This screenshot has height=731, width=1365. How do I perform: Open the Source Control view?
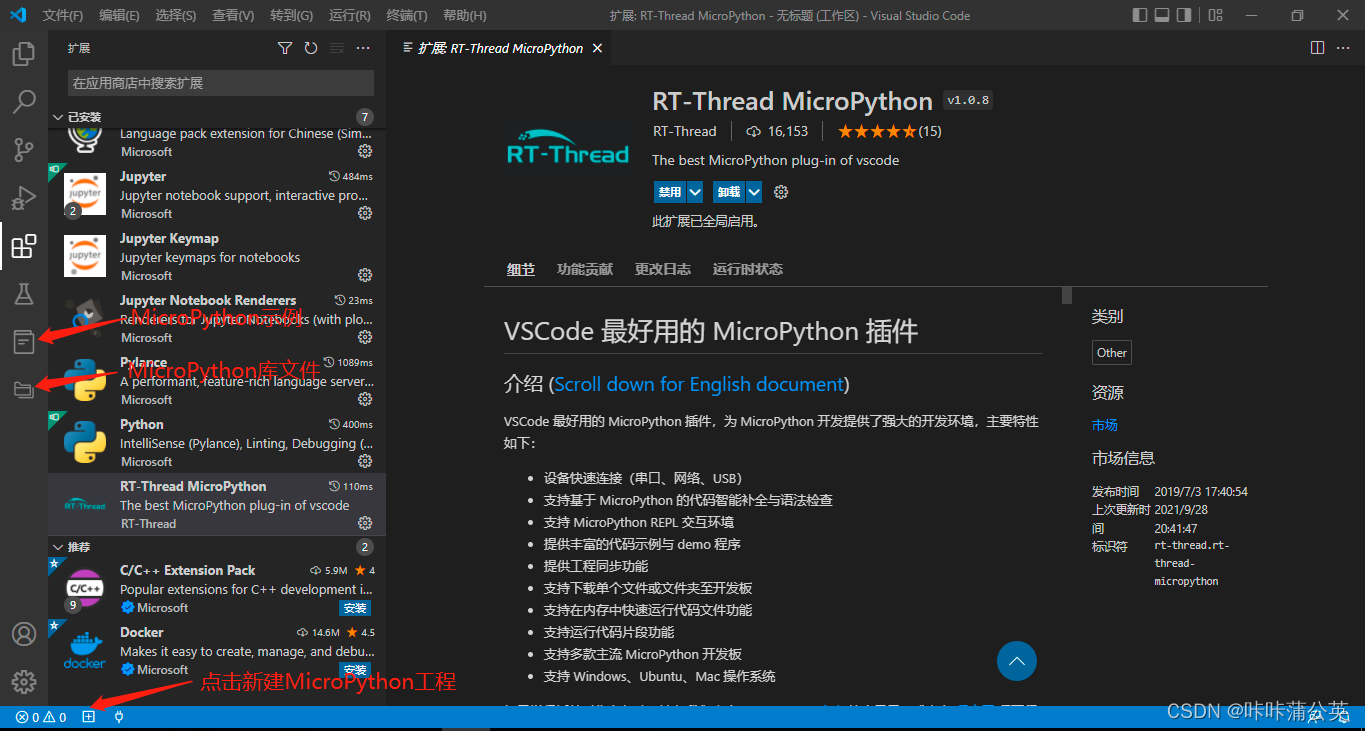(23, 150)
